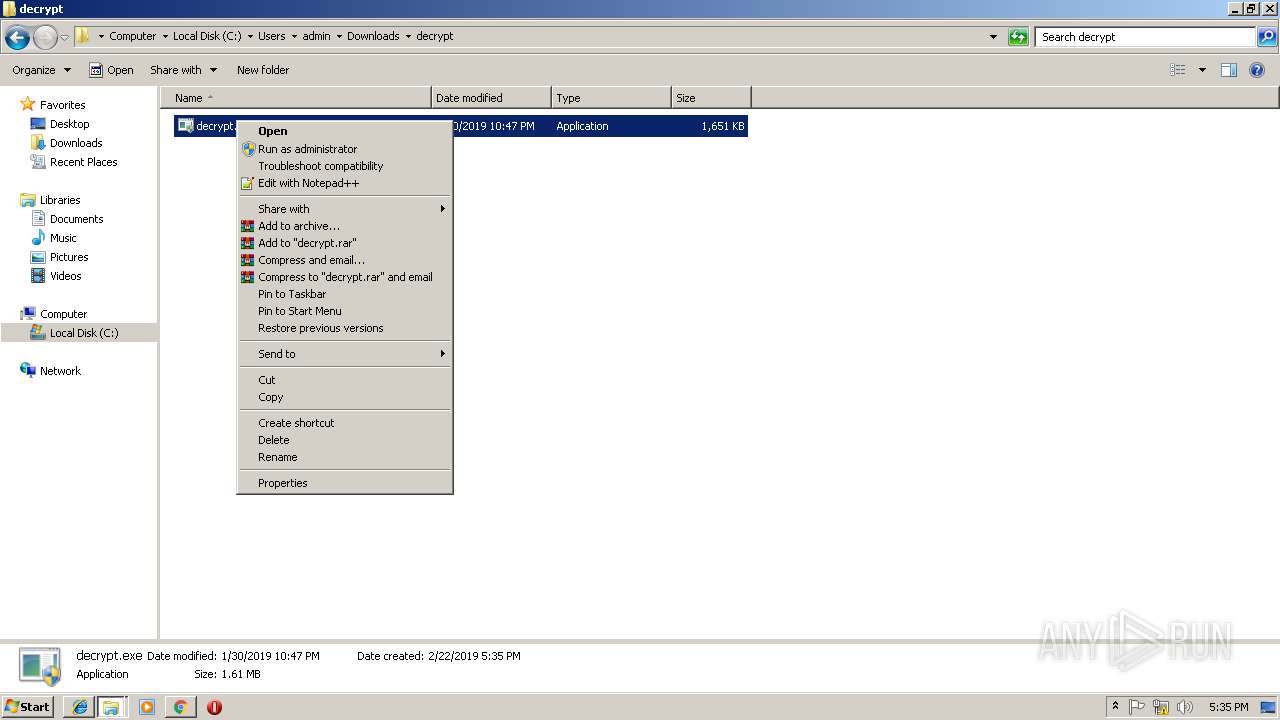Choose Cut in the context menu
The height and width of the screenshot is (720, 1280).
click(344, 380)
